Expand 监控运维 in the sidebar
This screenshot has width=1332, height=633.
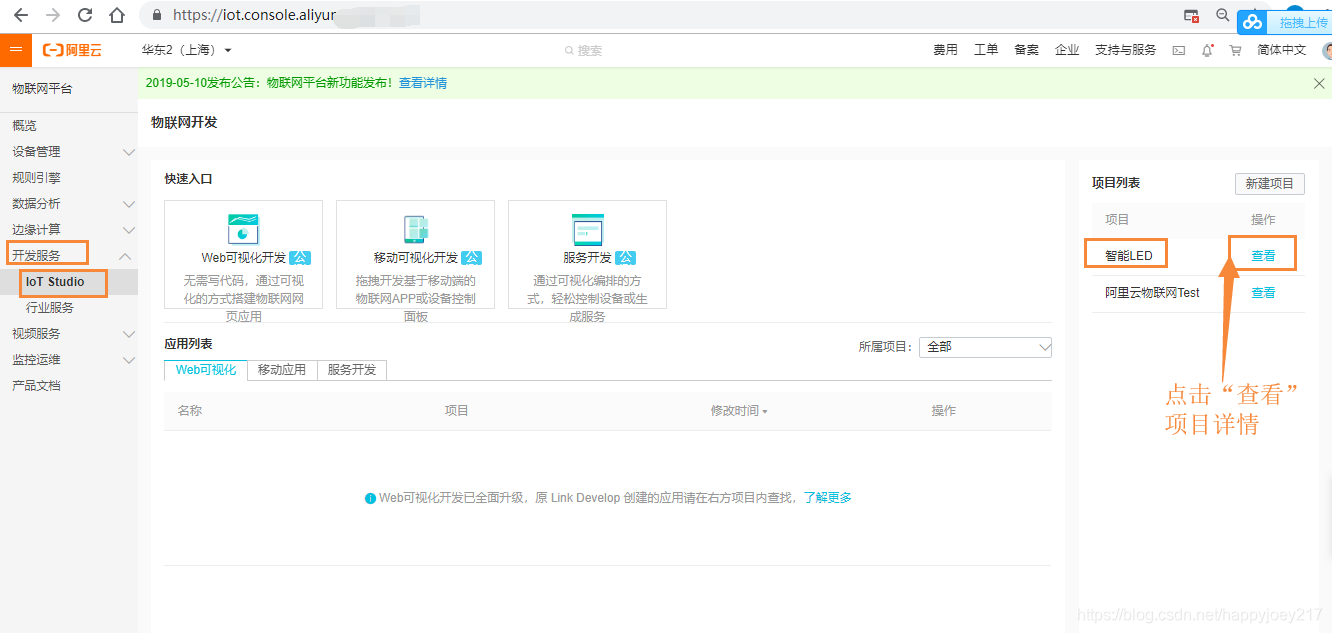128,360
